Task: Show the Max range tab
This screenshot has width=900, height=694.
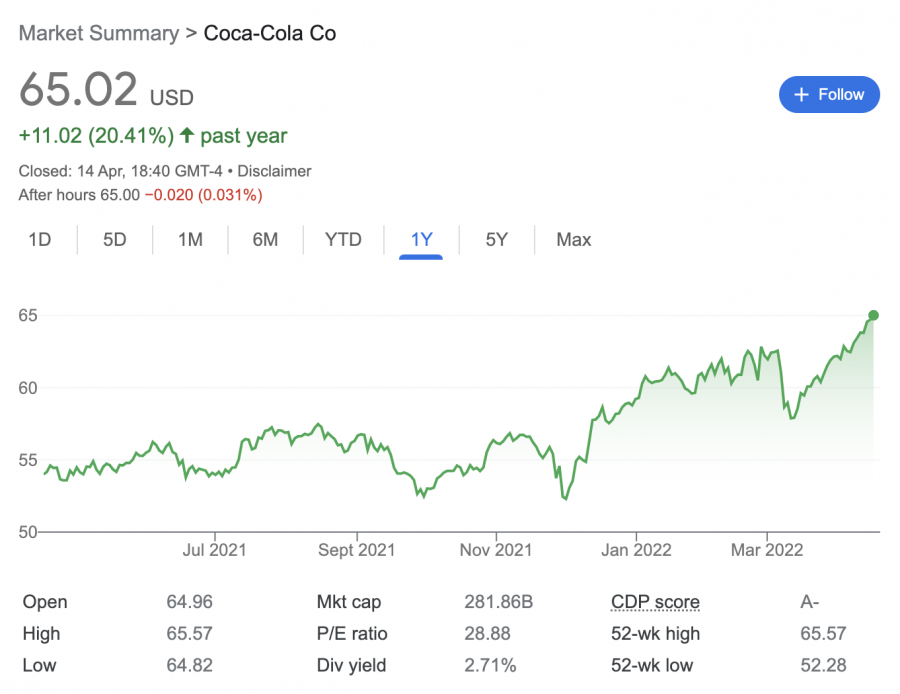Action: (x=573, y=239)
